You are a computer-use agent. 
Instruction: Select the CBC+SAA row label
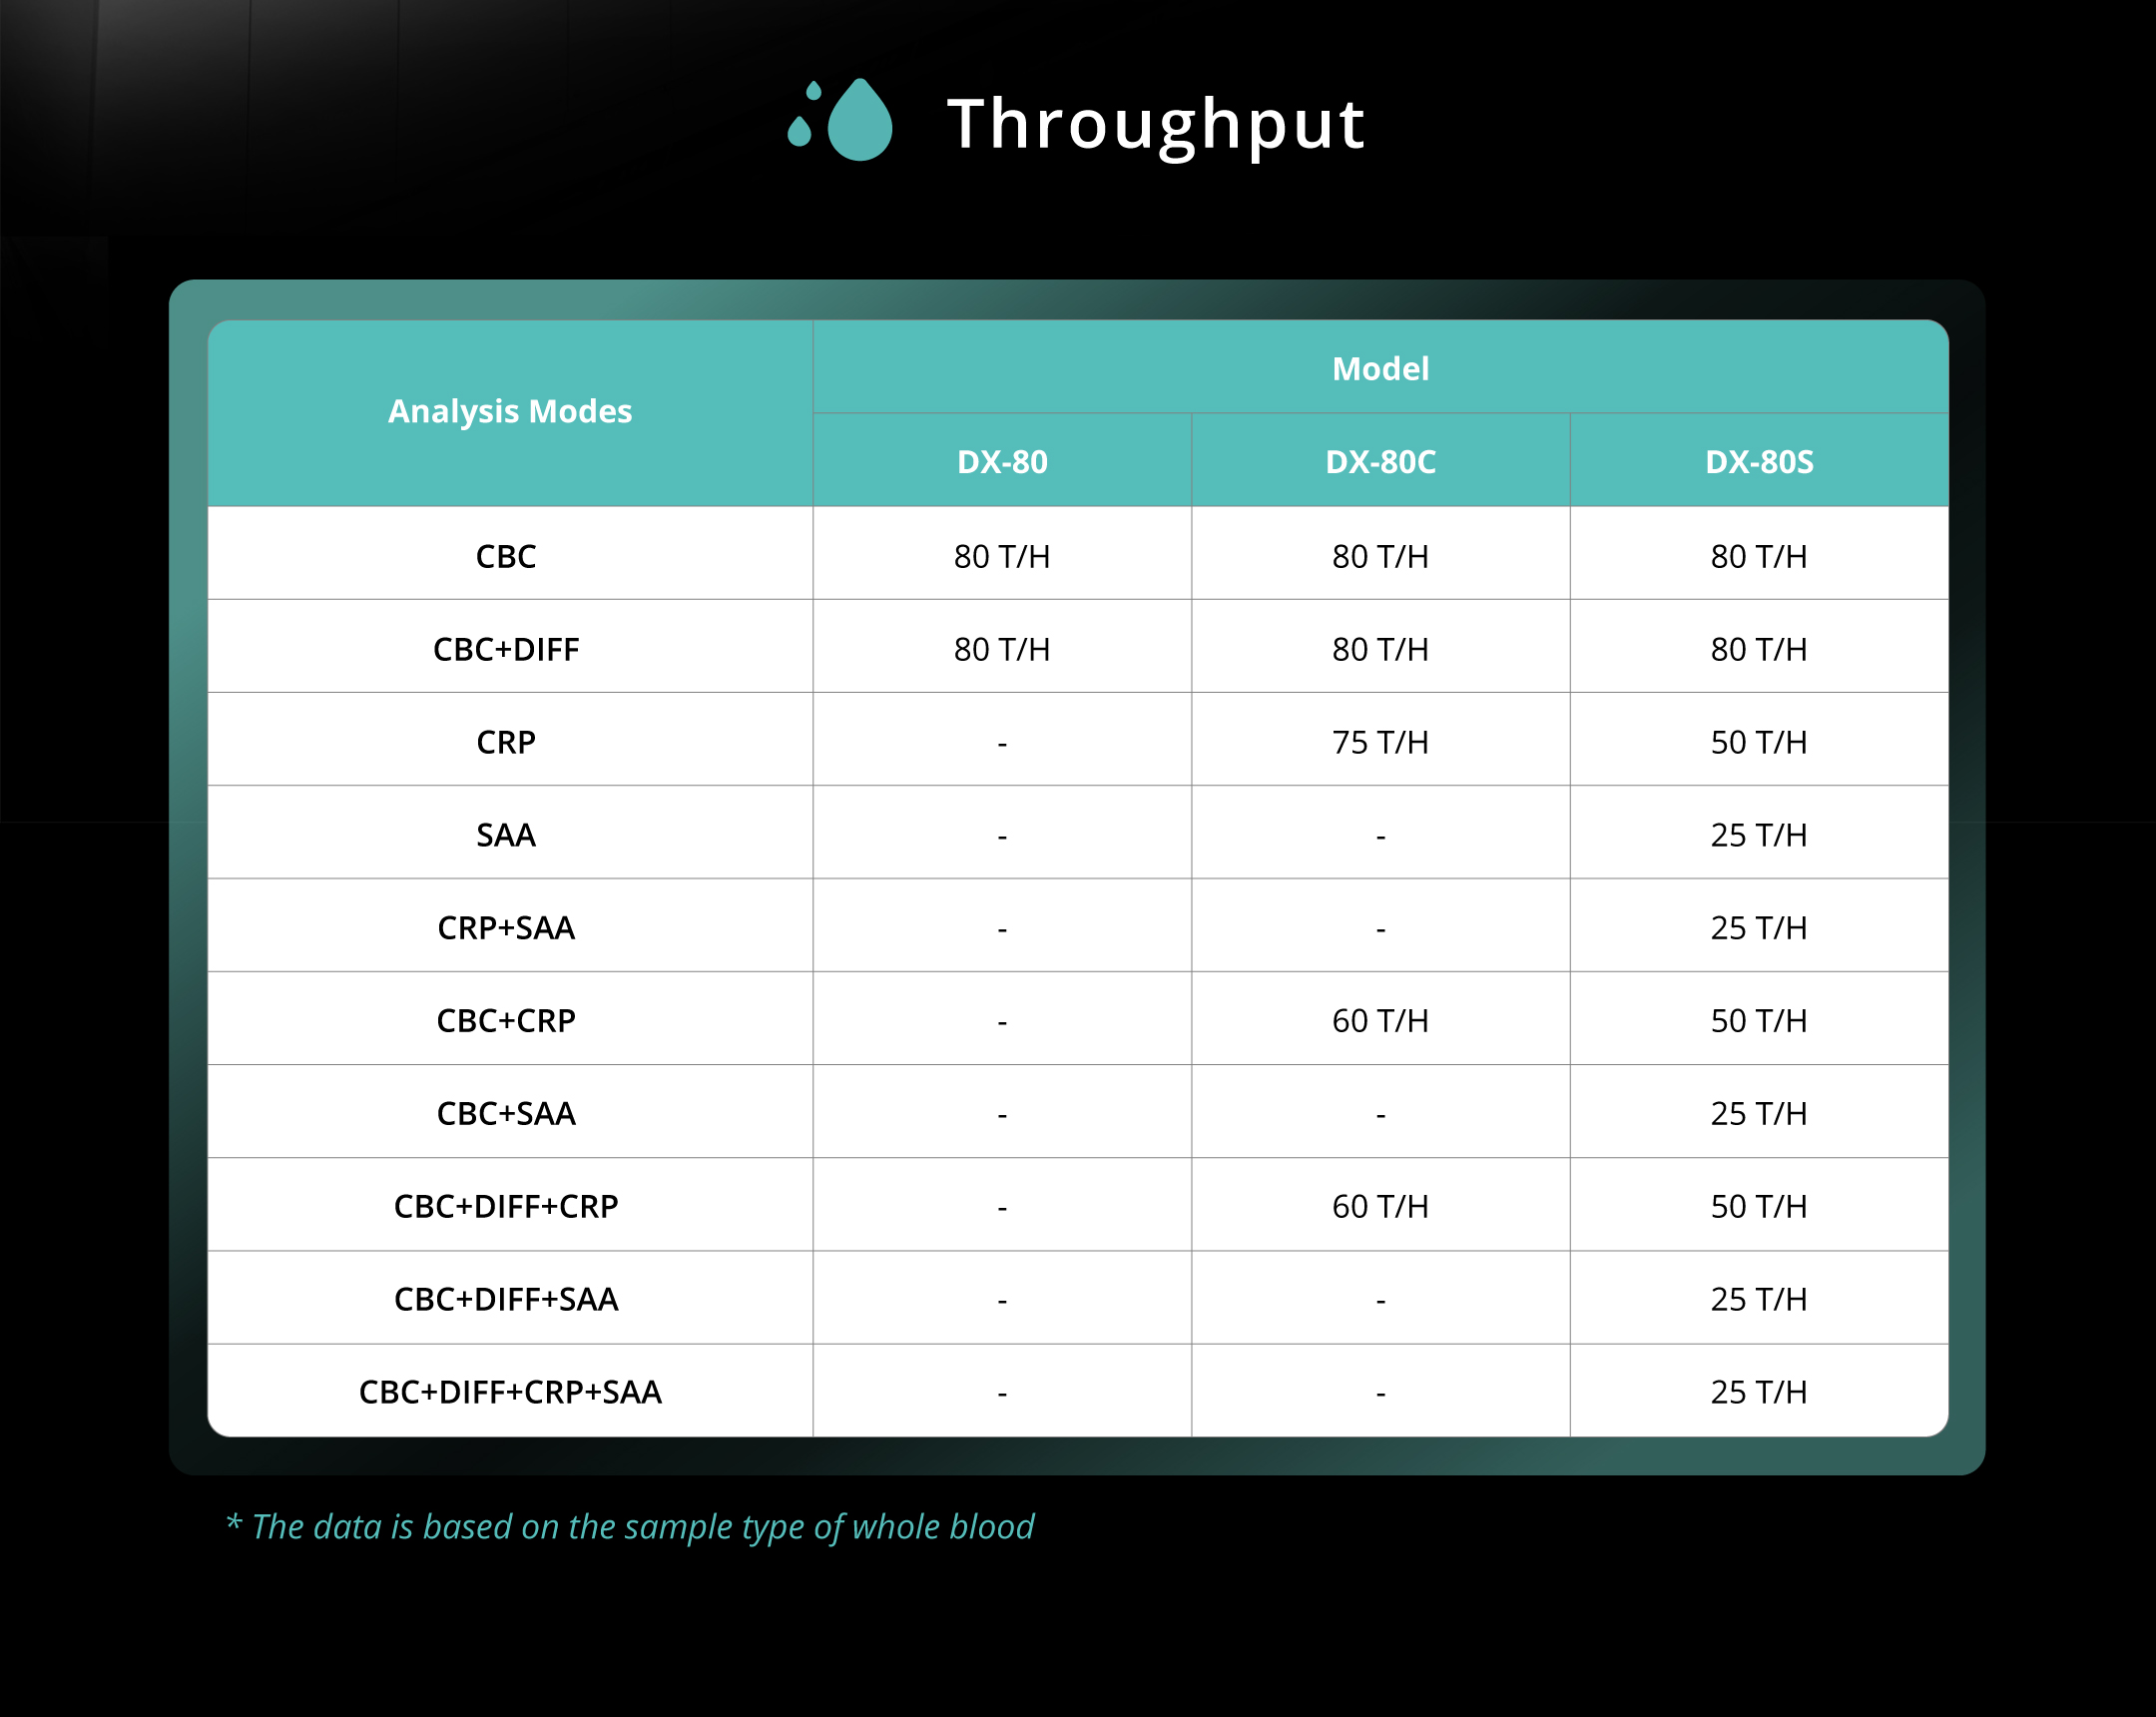[506, 1114]
